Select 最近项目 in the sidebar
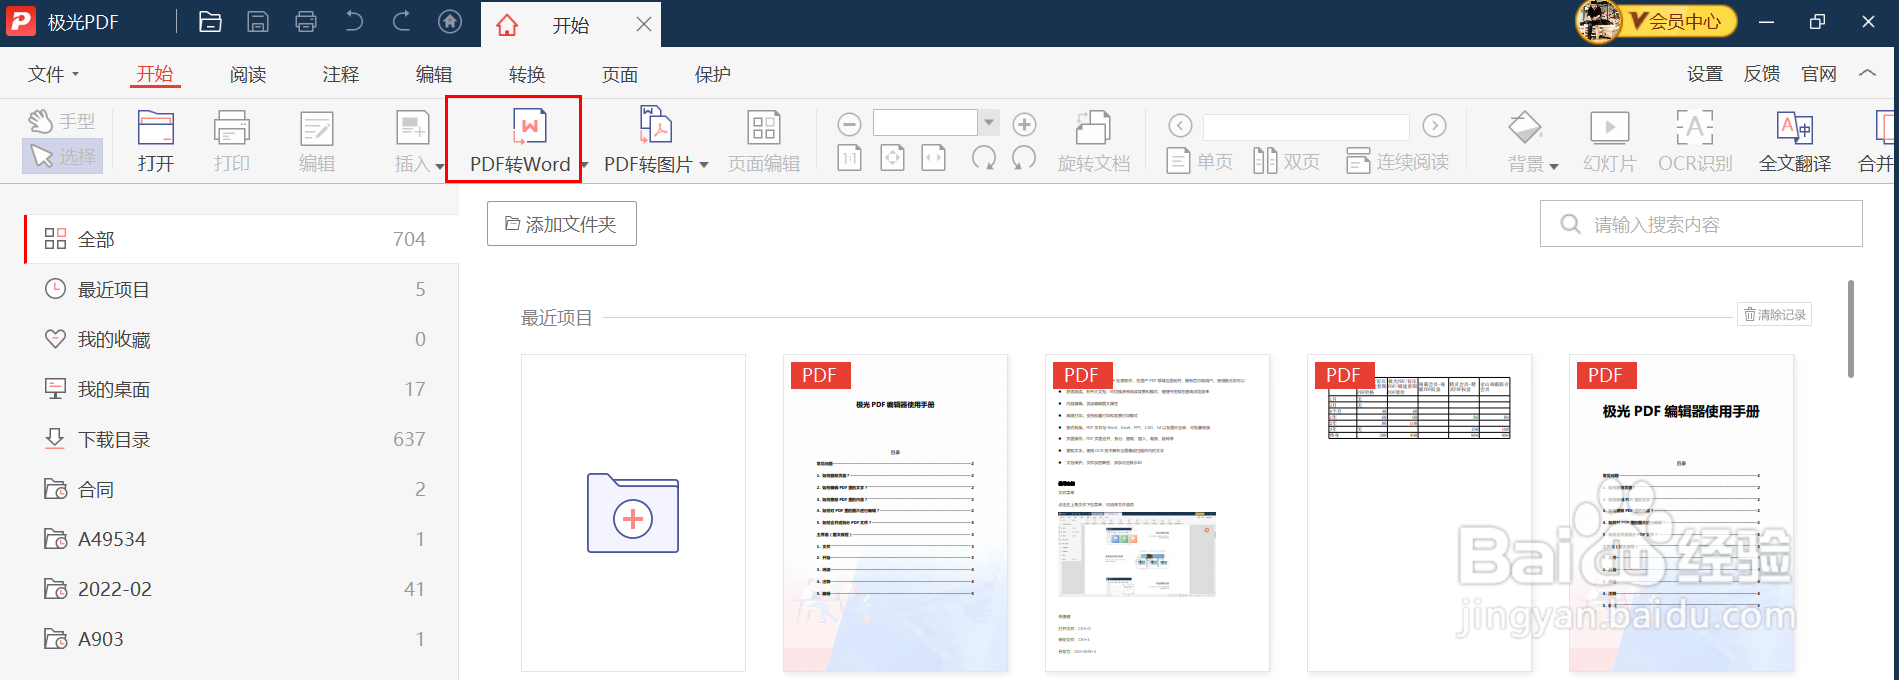 (241, 289)
